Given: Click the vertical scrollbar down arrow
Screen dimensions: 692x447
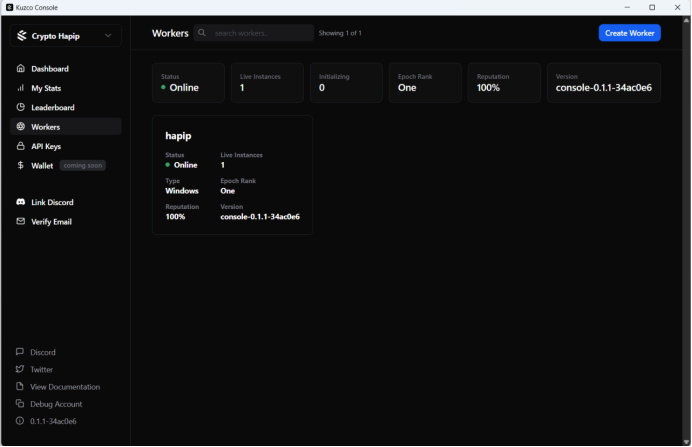Looking at the screenshot, I should point(686,442).
